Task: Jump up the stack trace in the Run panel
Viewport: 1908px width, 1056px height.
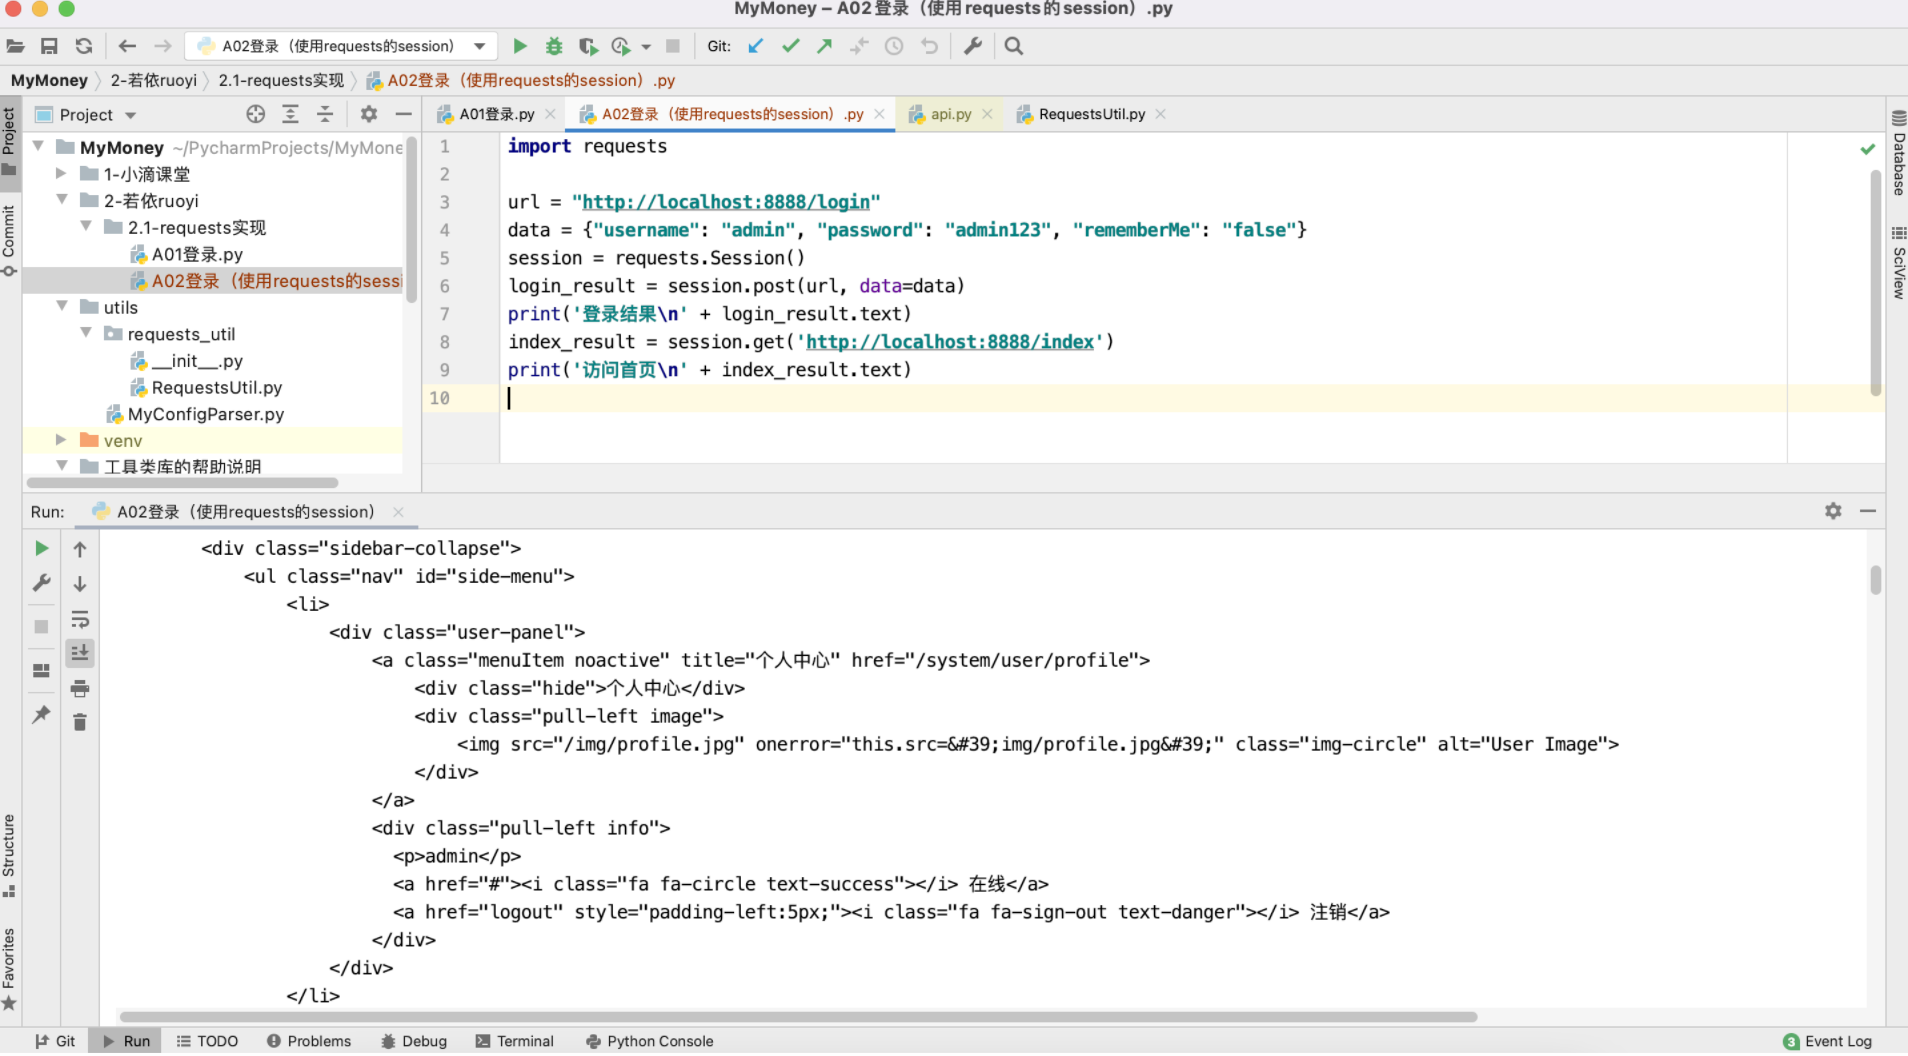Action: pyautogui.click(x=80, y=548)
